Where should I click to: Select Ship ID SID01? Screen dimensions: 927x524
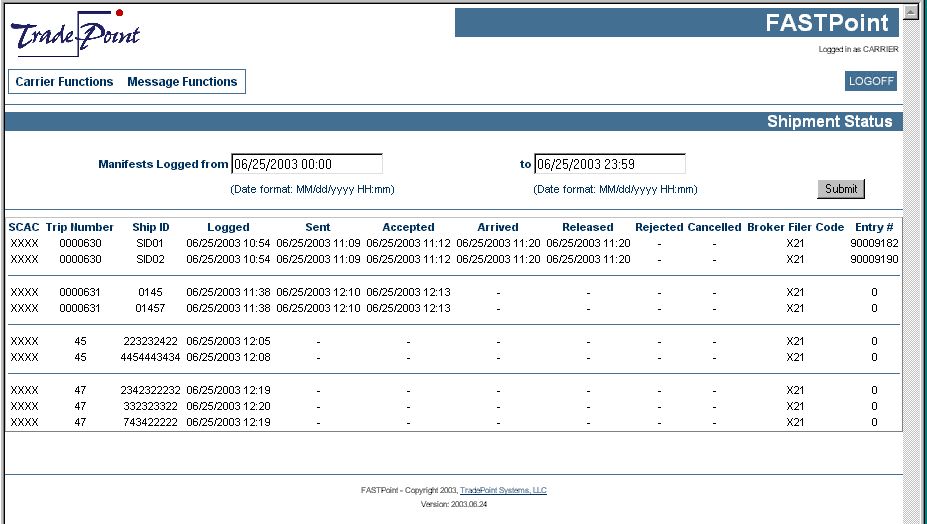[151, 243]
